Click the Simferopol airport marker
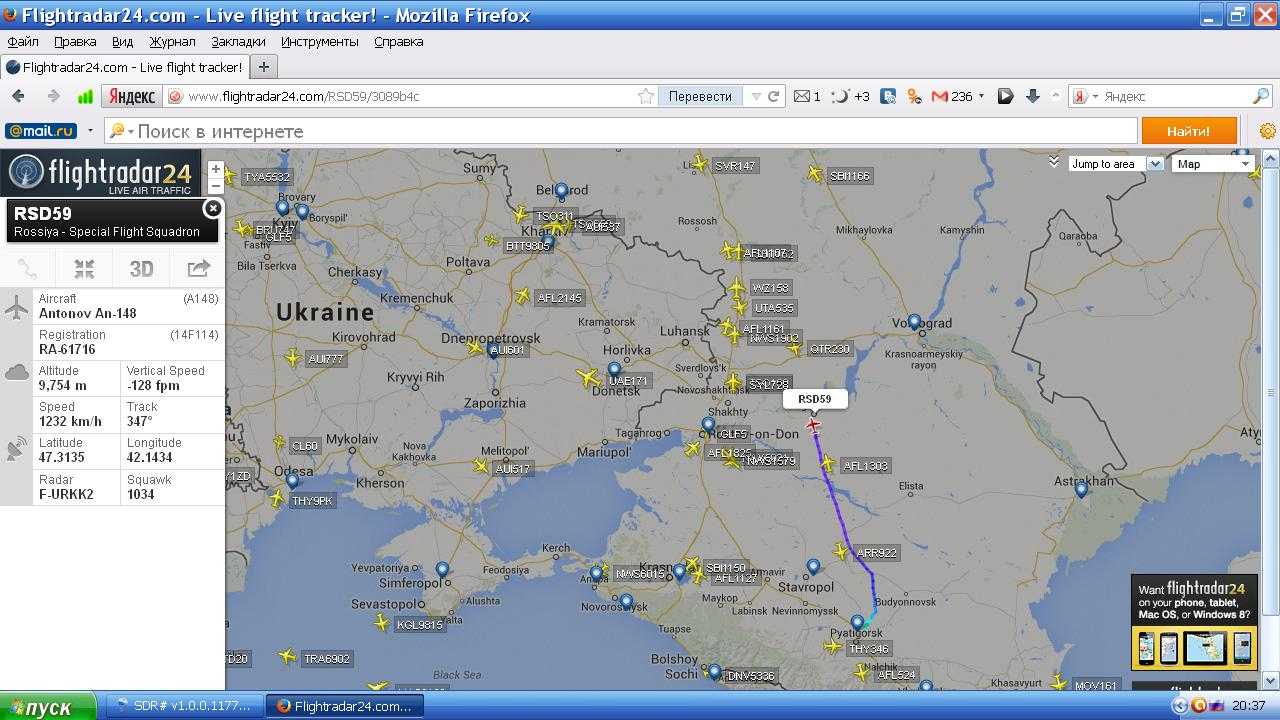Image resolution: width=1280 pixels, height=720 pixels. click(x=443, y=569)
